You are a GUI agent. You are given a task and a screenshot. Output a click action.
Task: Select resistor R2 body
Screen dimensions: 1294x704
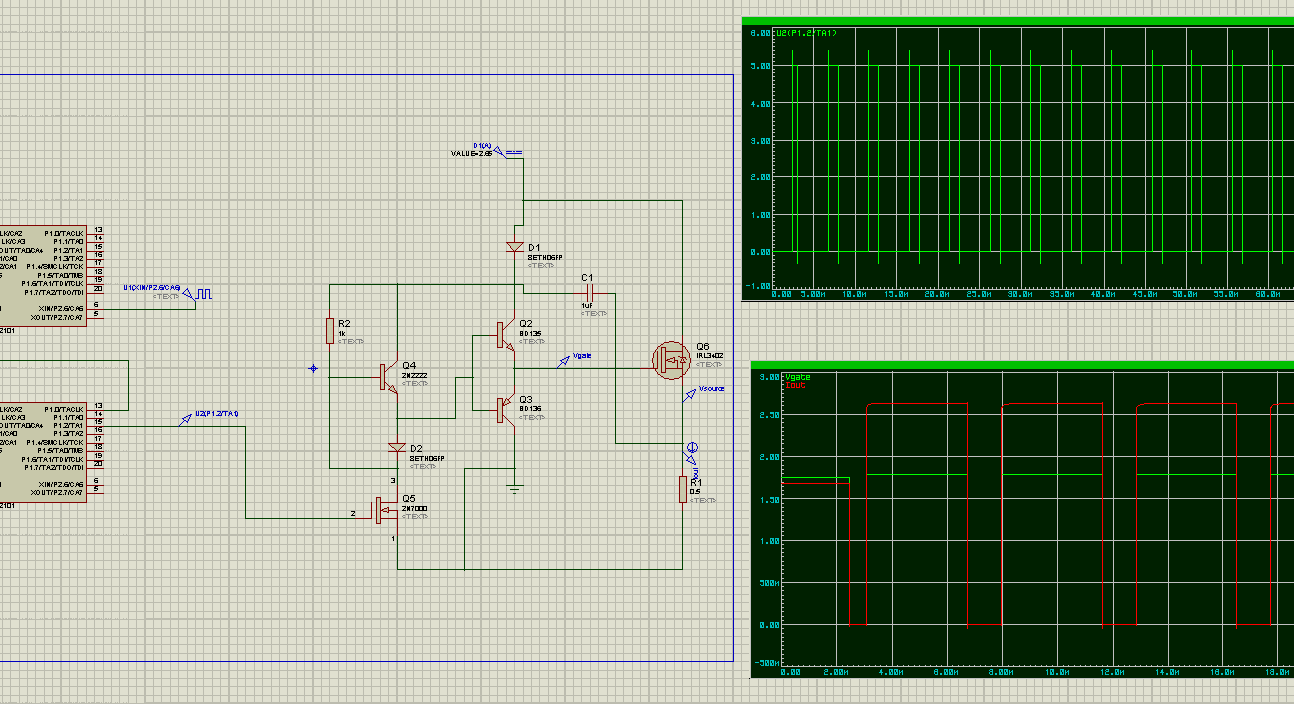[x=330, y=330]
